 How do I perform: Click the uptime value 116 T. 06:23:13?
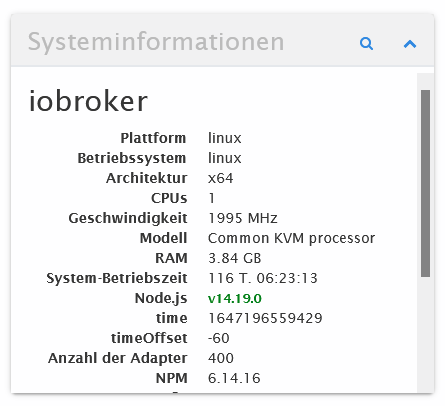pos(263,278)
